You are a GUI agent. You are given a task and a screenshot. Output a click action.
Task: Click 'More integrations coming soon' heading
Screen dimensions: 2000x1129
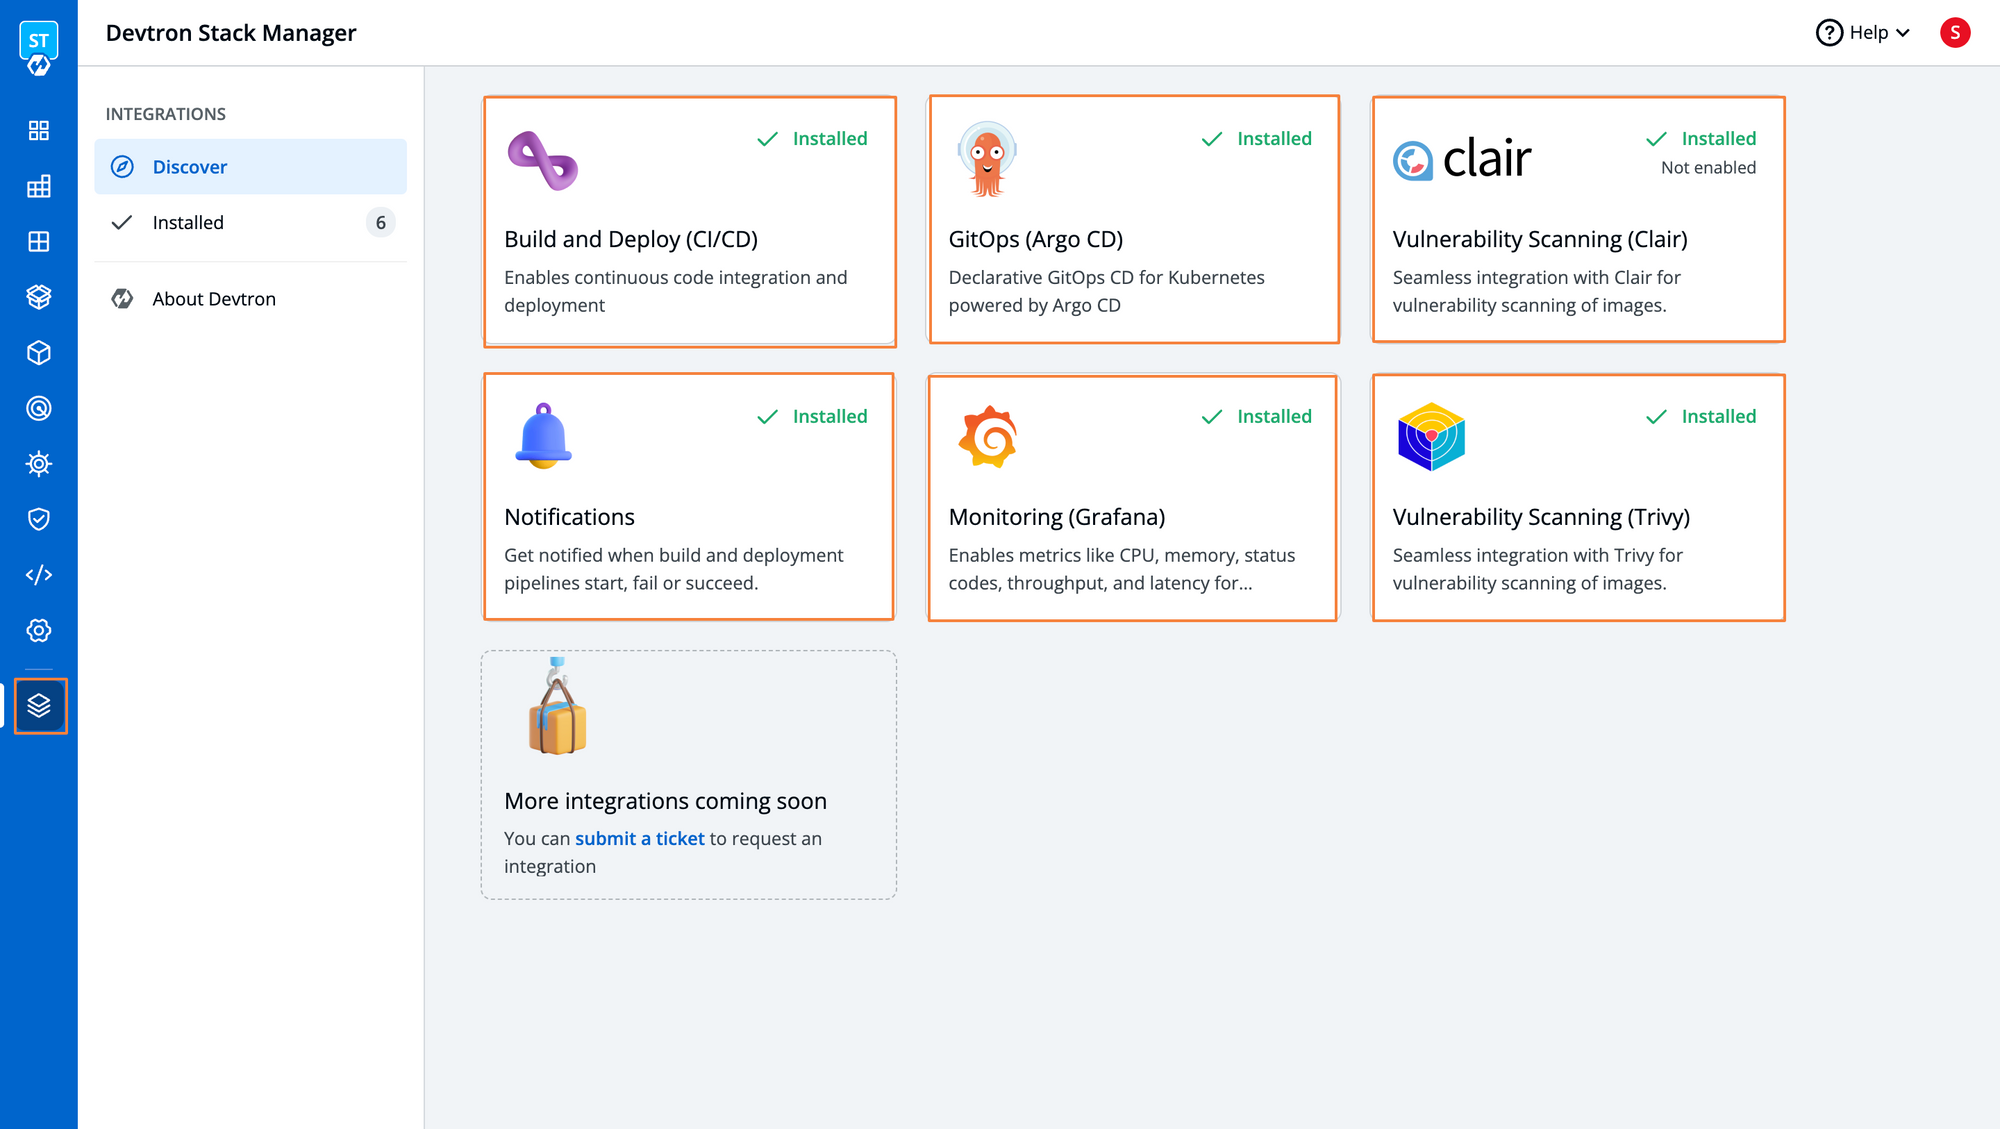pyautogui.click(x=665, y=801)
